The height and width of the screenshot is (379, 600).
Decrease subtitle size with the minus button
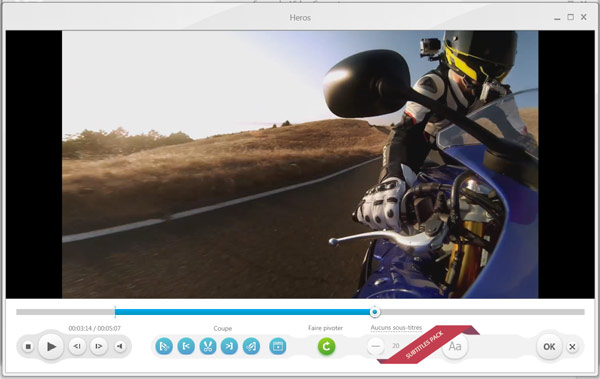click(376, 346)
